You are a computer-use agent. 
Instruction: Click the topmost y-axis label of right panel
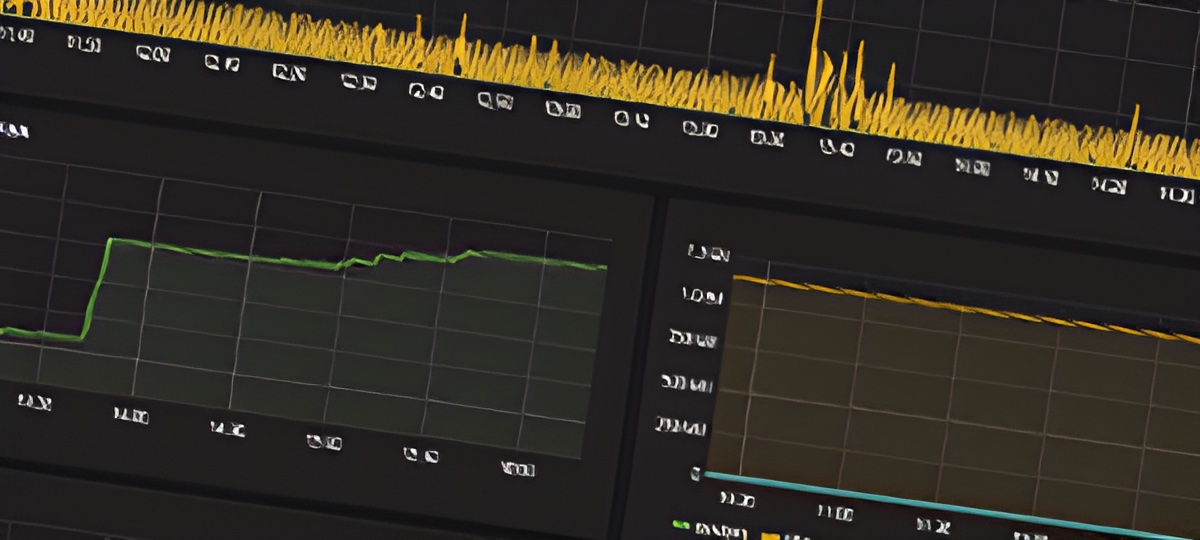coord(708,254)
